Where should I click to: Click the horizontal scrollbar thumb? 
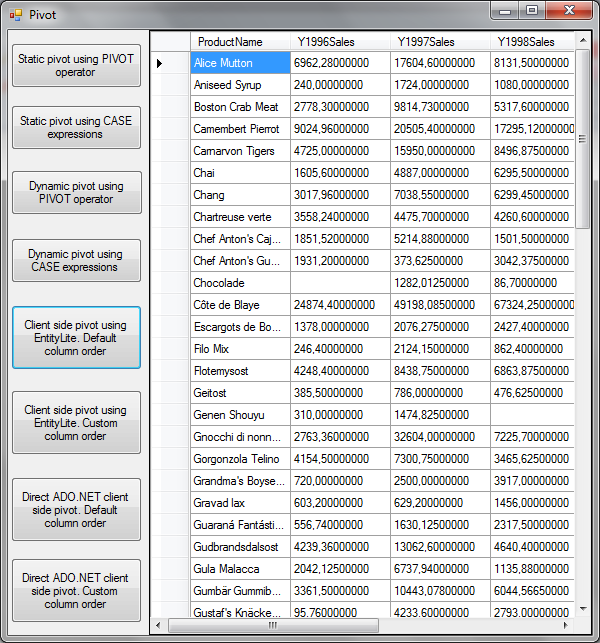273,625
